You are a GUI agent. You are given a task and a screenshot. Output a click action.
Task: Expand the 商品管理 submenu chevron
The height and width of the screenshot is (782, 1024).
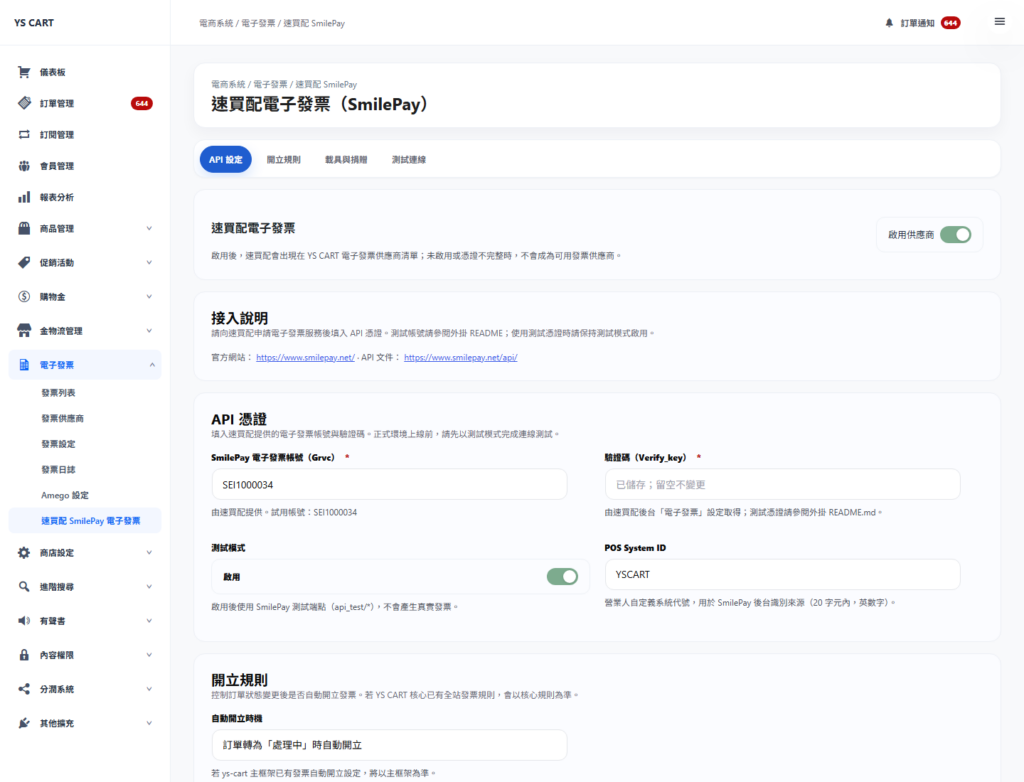pyautogui.click(x=150, y=229)
